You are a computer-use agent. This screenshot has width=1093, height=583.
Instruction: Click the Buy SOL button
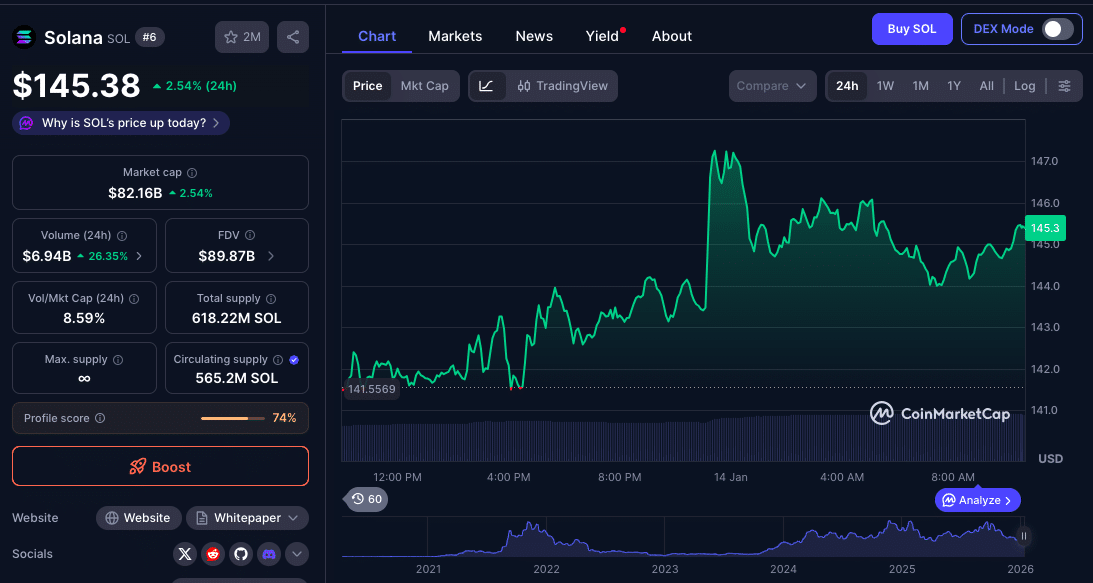[911, 29]
